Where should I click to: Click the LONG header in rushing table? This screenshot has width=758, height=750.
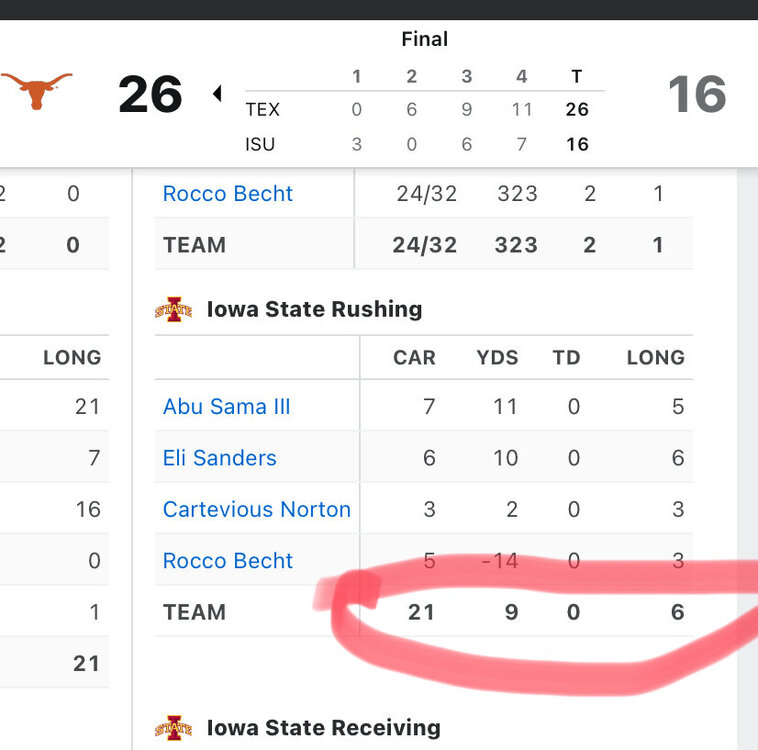(x=655, y=357)
